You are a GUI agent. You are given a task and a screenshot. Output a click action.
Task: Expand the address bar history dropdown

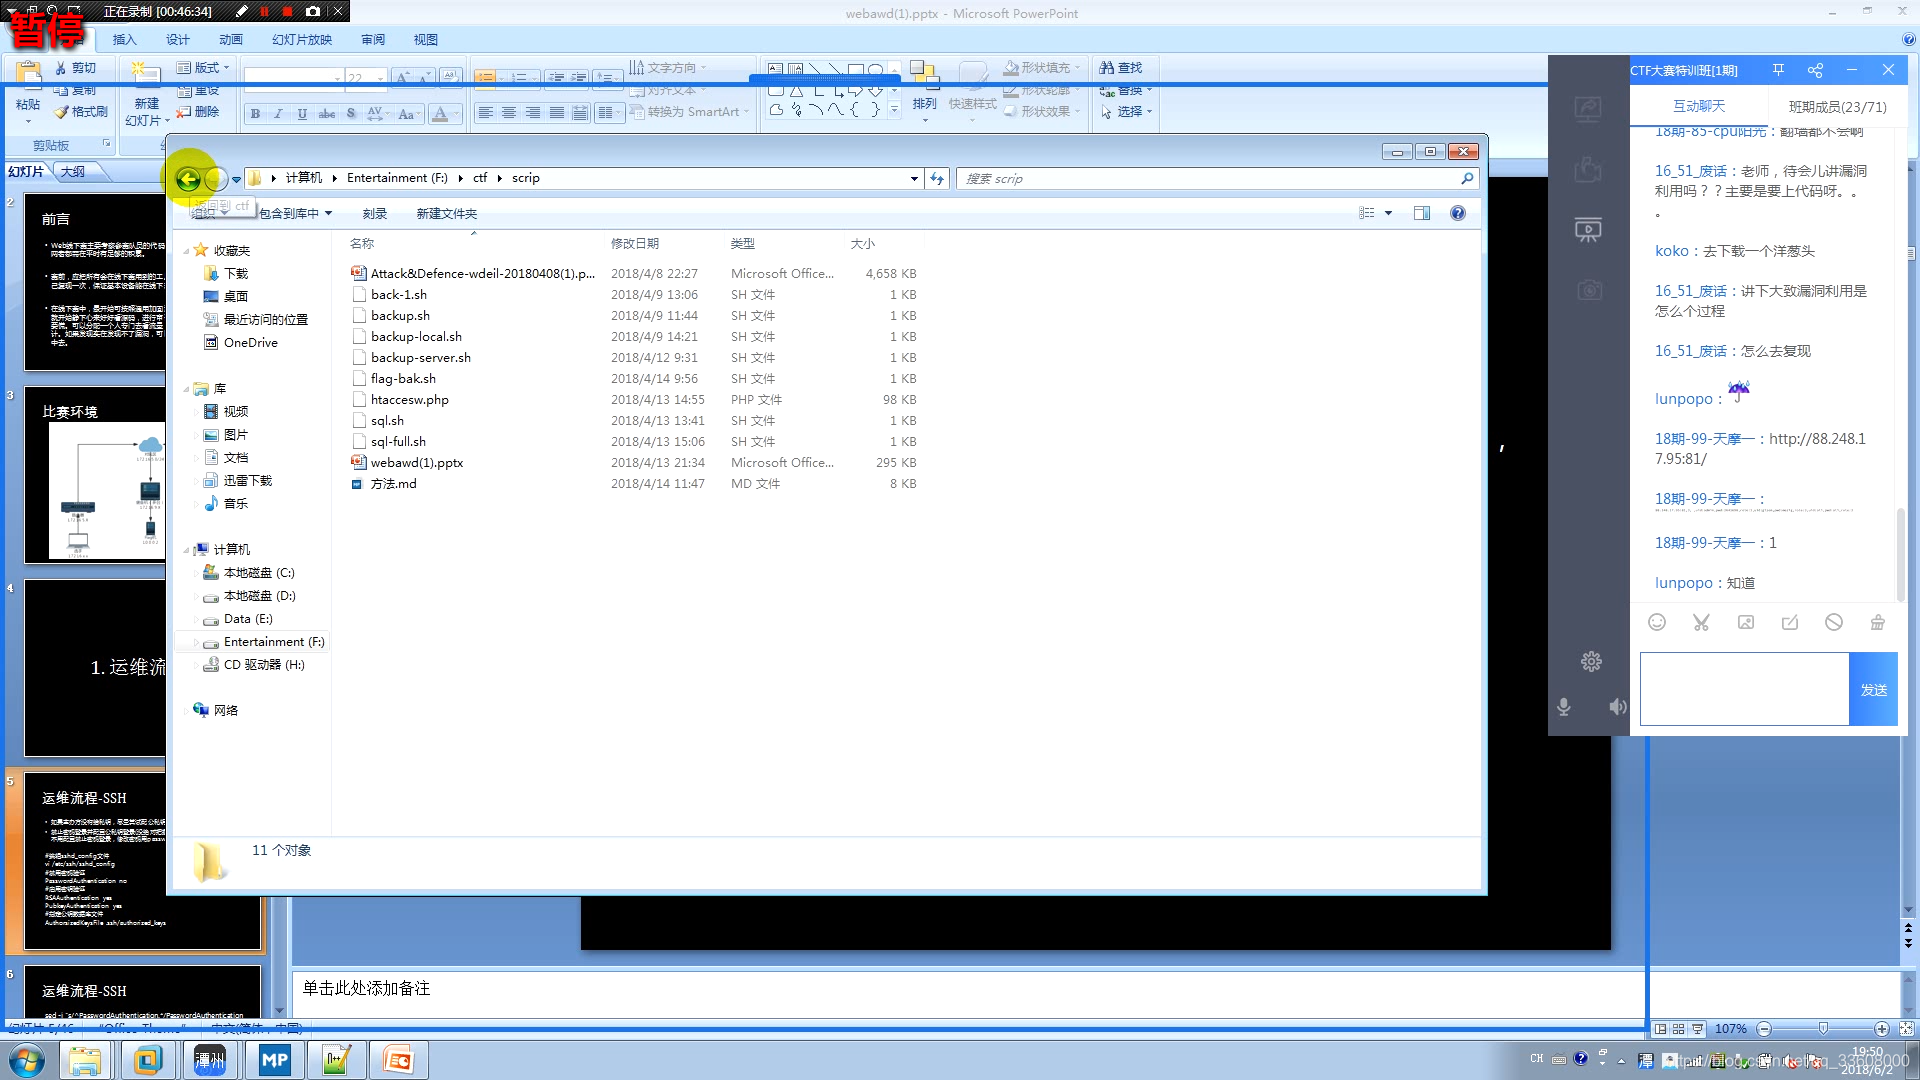click(914, 179)
